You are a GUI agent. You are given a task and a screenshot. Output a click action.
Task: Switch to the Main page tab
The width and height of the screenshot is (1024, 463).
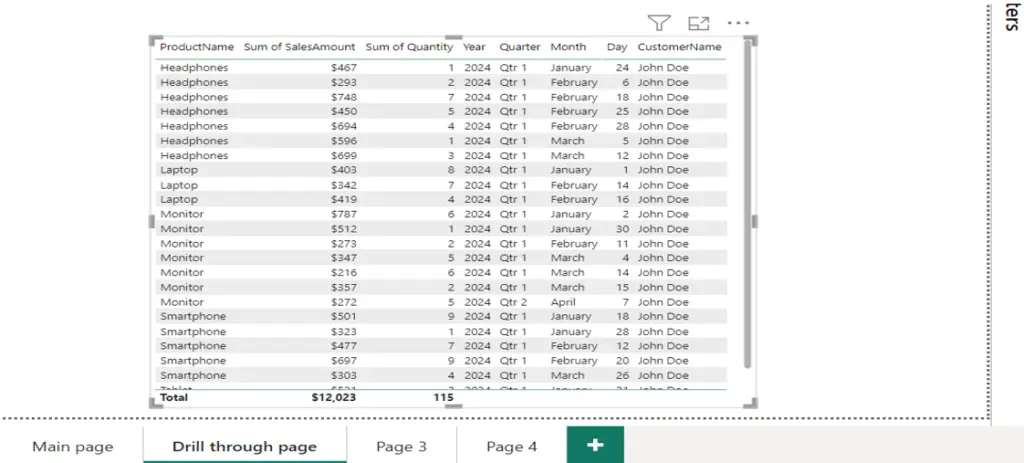(72, 447)
